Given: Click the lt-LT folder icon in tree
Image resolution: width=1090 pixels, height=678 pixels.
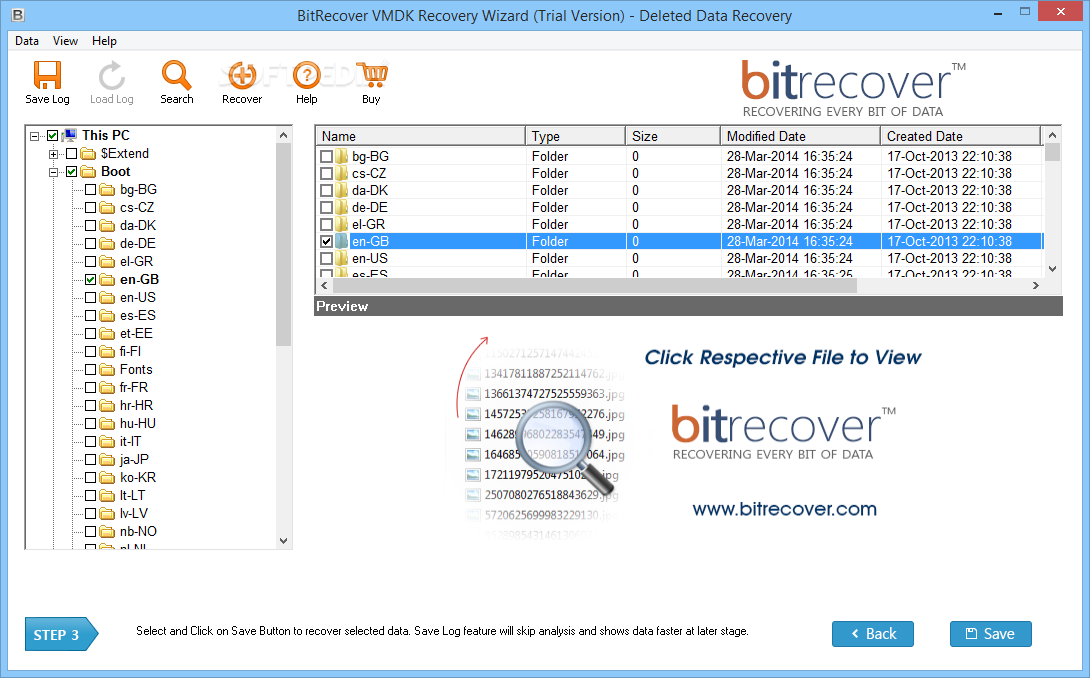Looking at the screenshot, I should click(107, 496).
